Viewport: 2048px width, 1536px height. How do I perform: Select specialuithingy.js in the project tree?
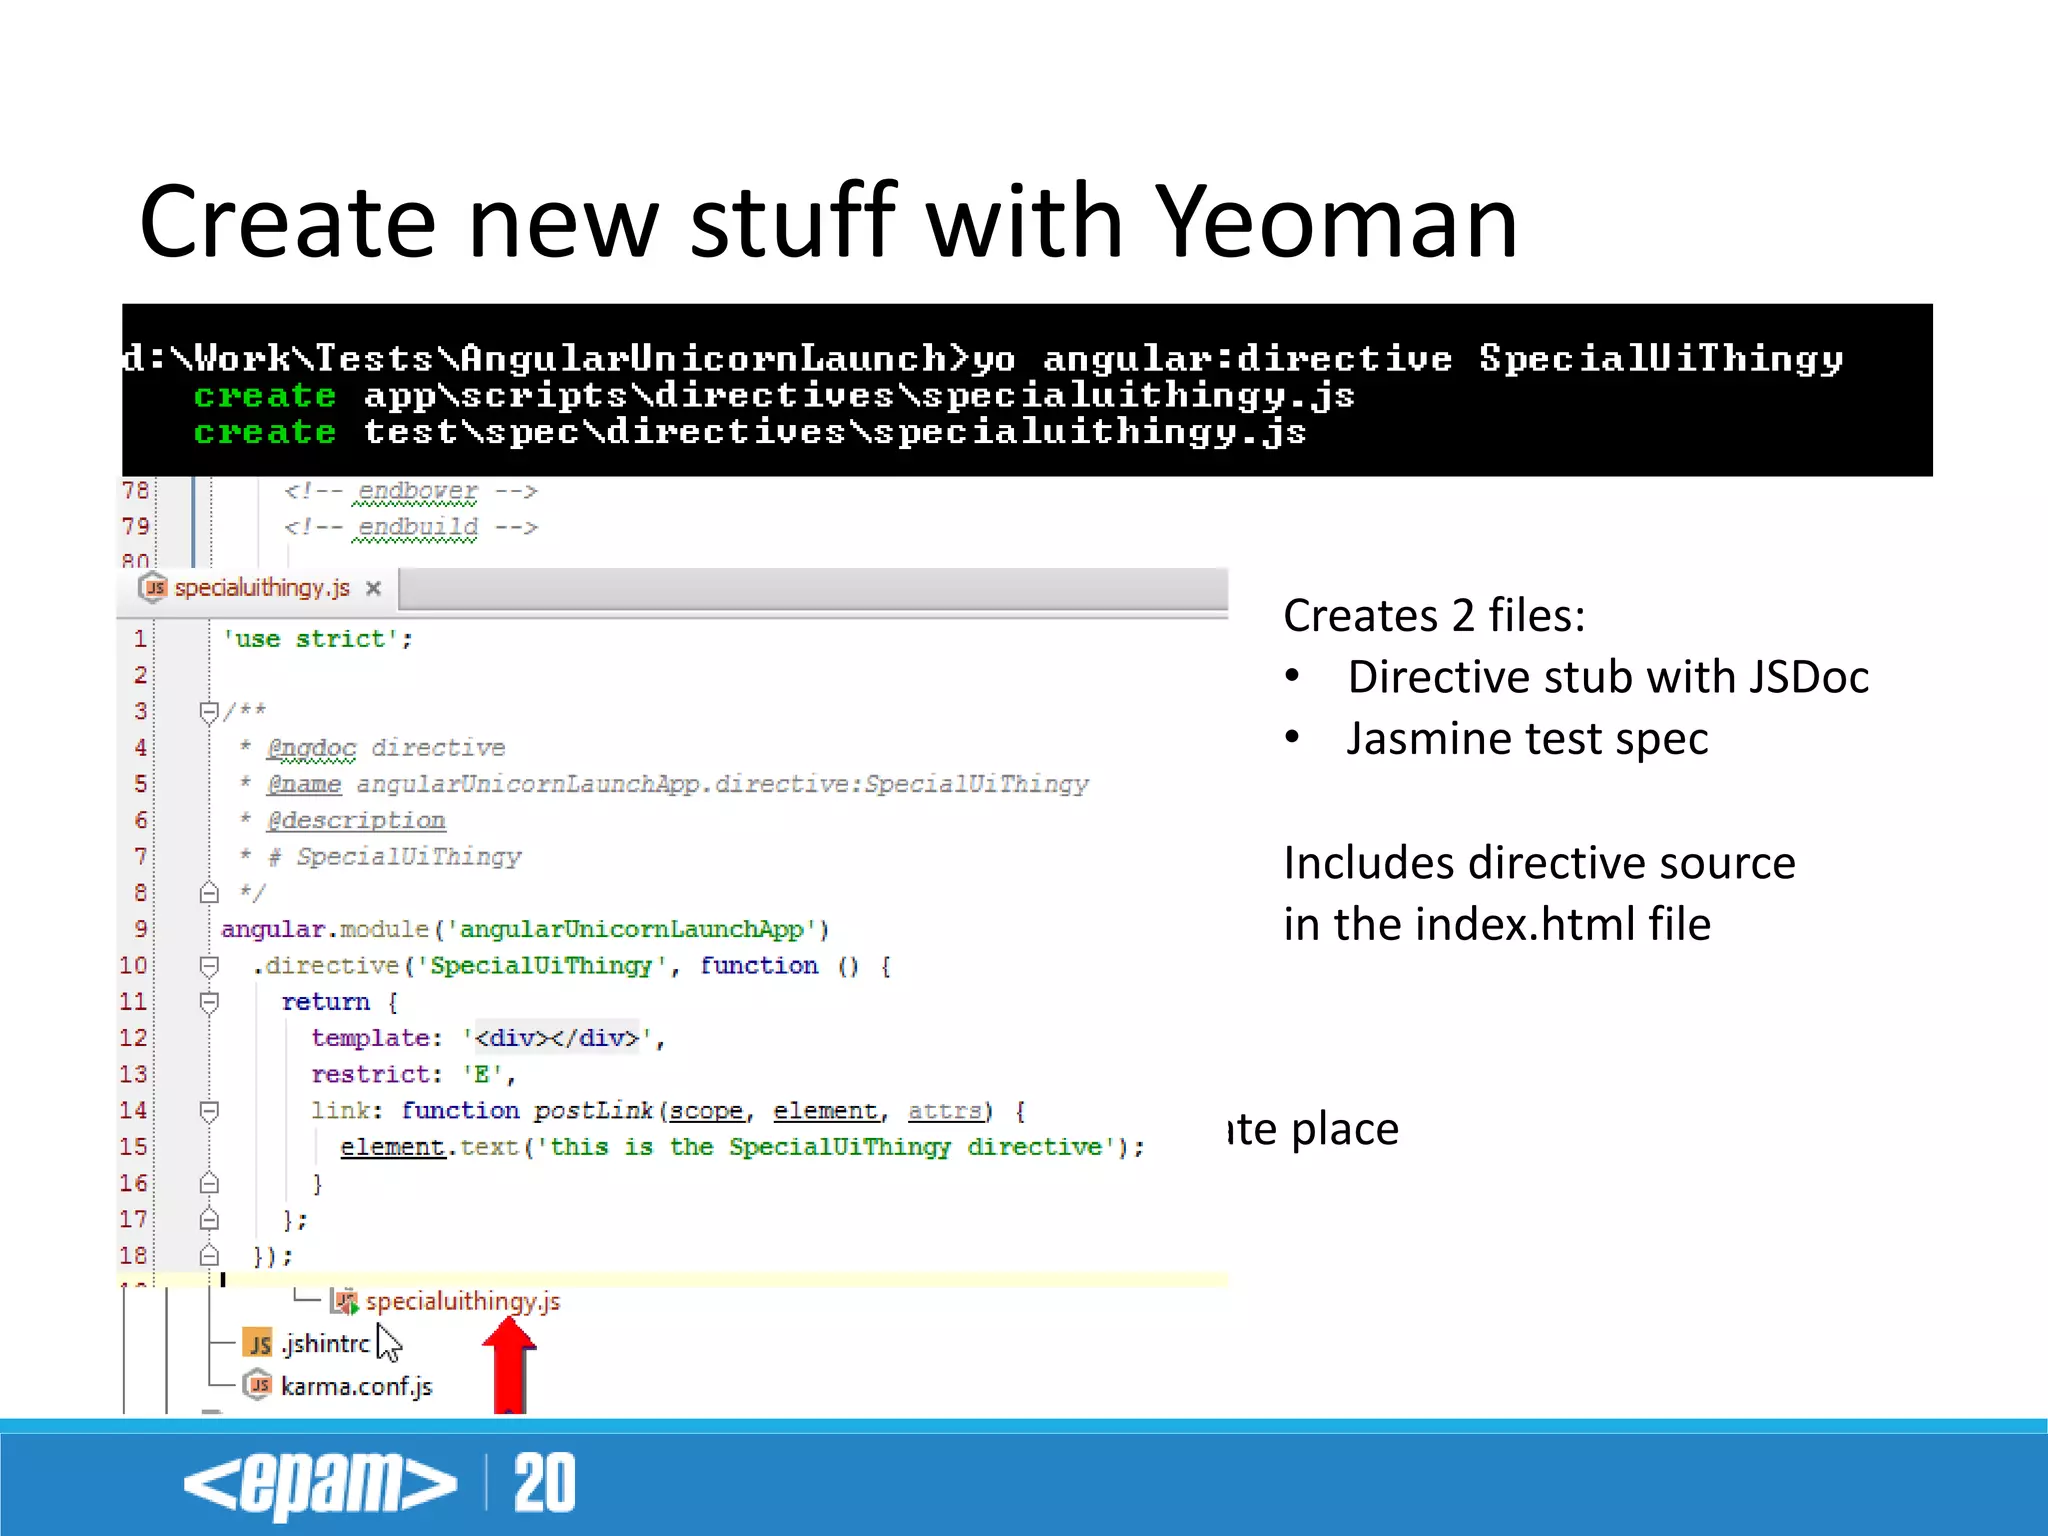(x=462, y=1301)
